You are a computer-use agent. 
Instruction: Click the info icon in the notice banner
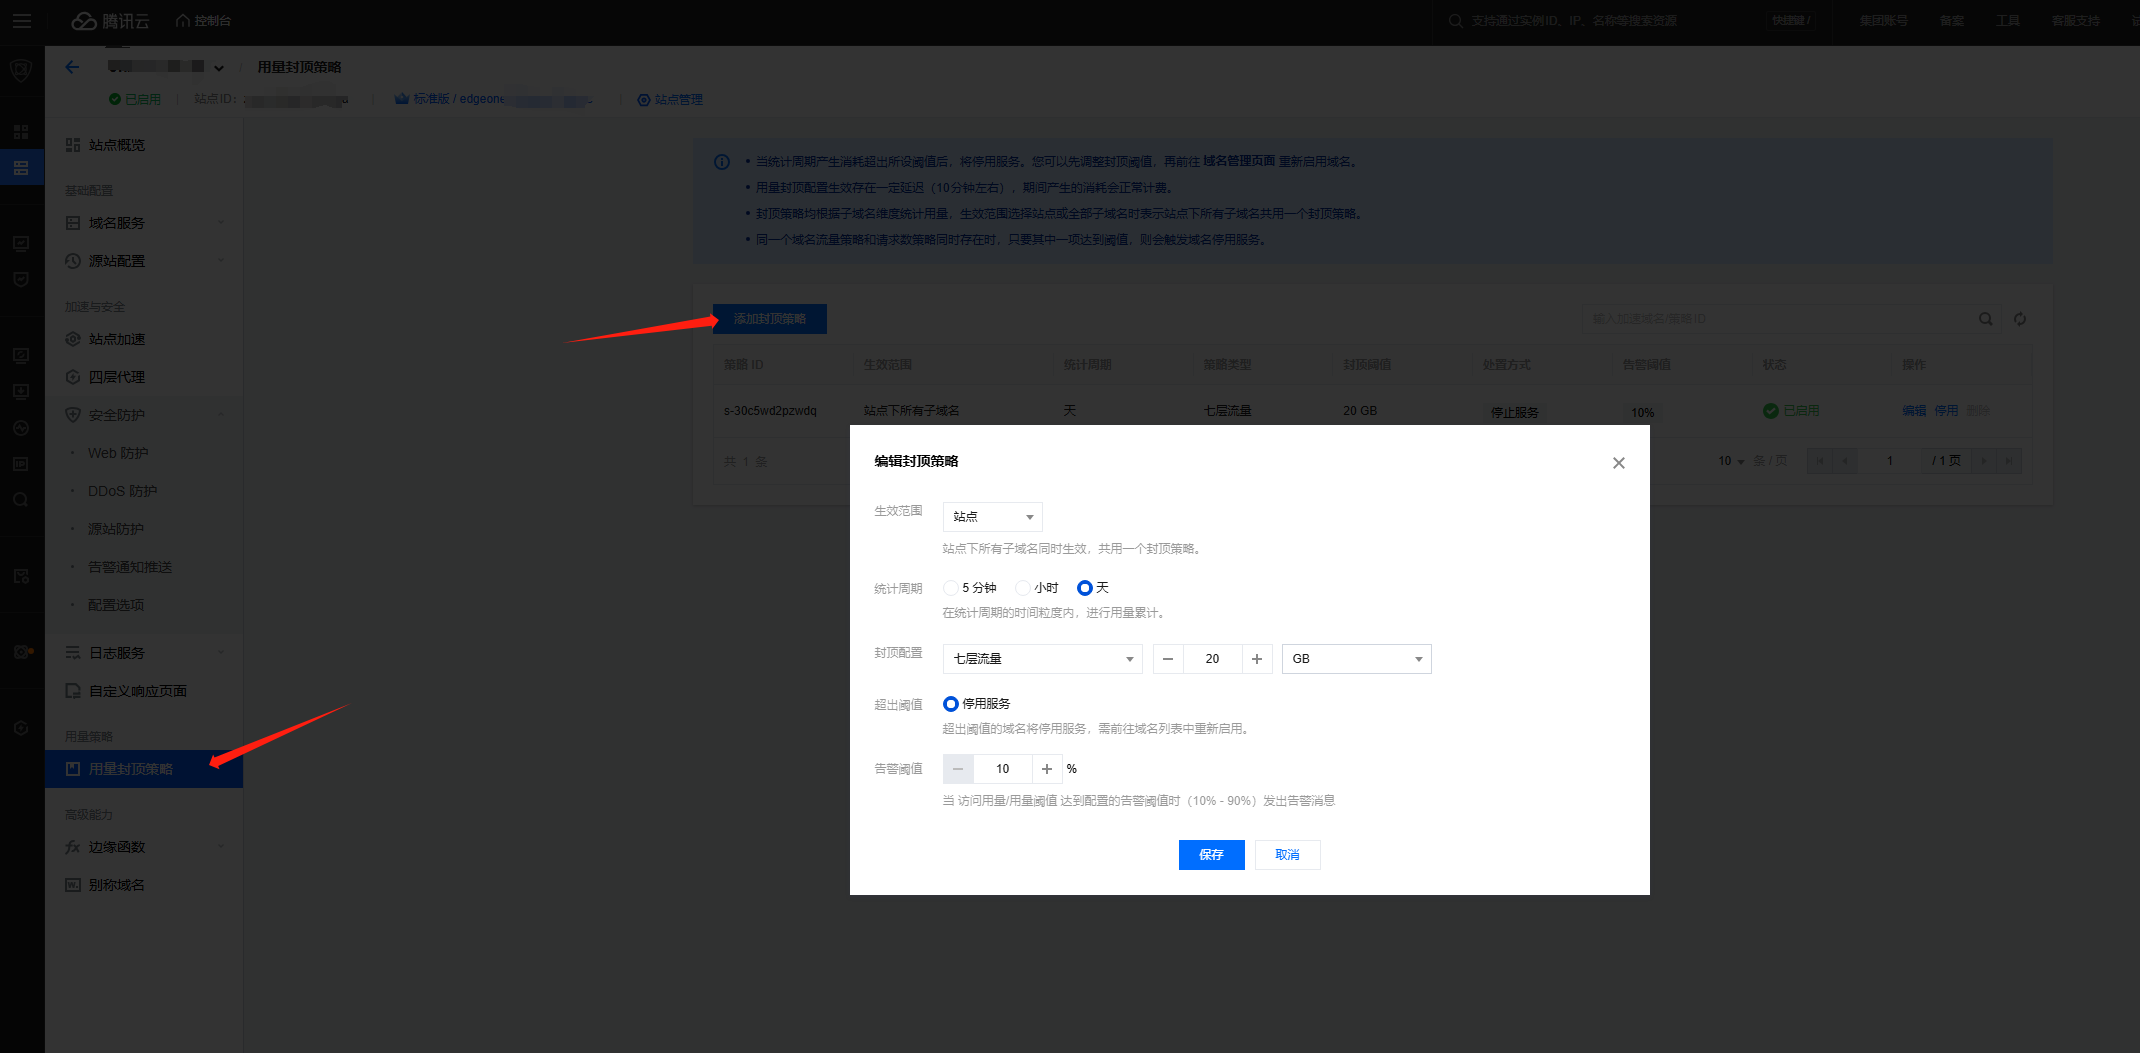(722, 162)
